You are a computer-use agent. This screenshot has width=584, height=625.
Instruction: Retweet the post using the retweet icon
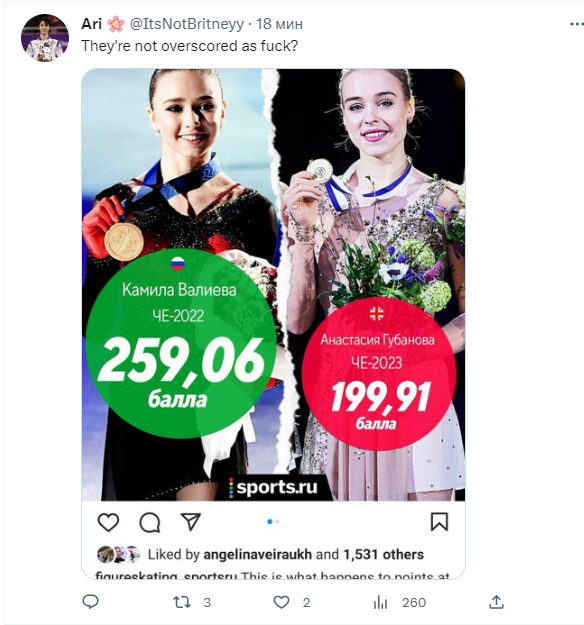click(x=182, y=602)
